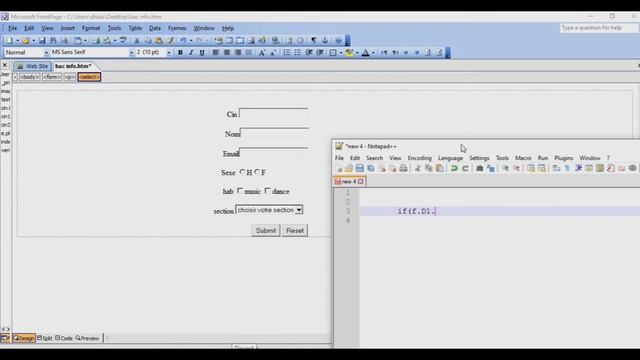Click Undo icon in FrontPage toolbar
Screen dimensions: 640x360
click(x=183, y=40)
